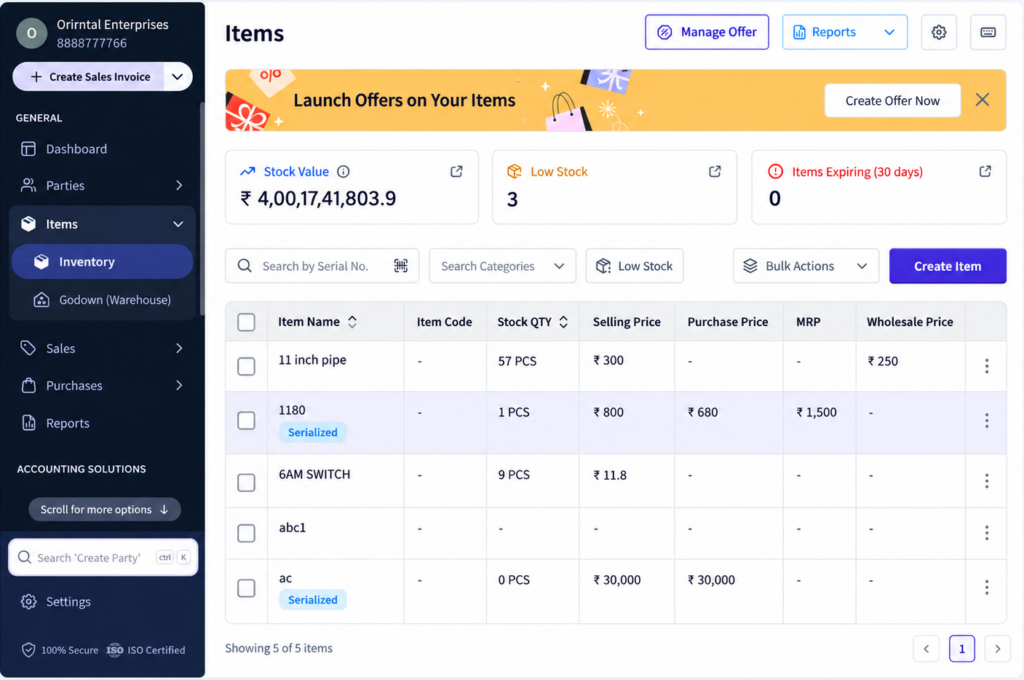Click the 6AM SWITCH item name

click(x=314, y=474)
